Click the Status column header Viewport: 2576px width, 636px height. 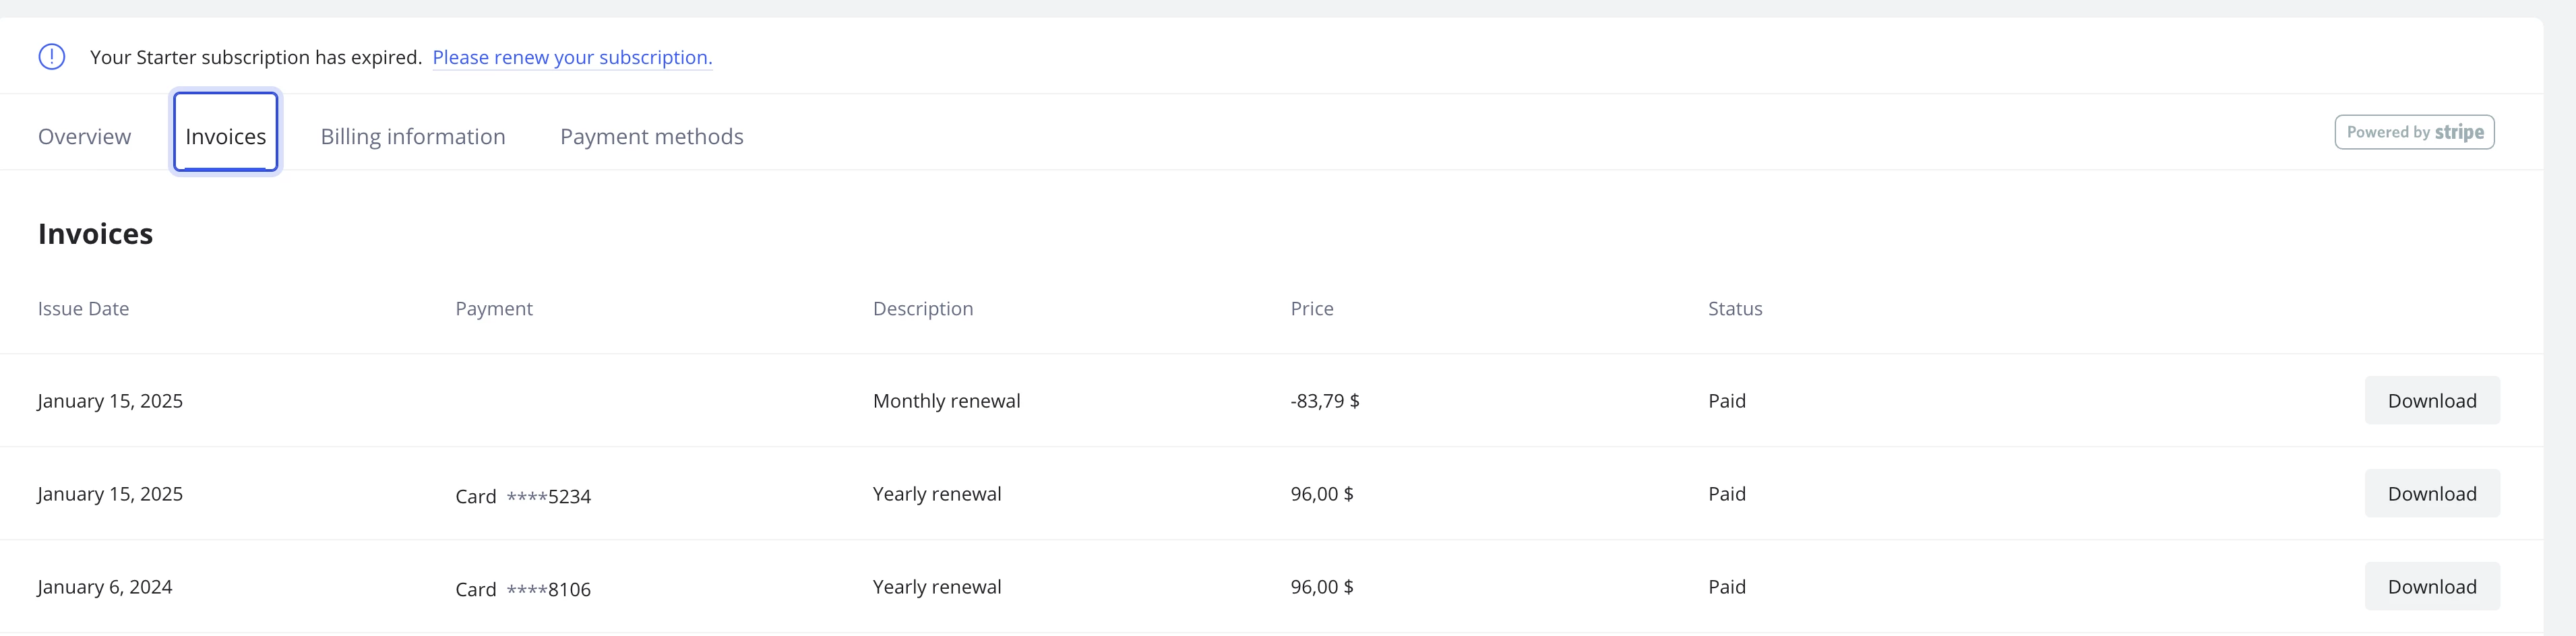pos(1735,309)
